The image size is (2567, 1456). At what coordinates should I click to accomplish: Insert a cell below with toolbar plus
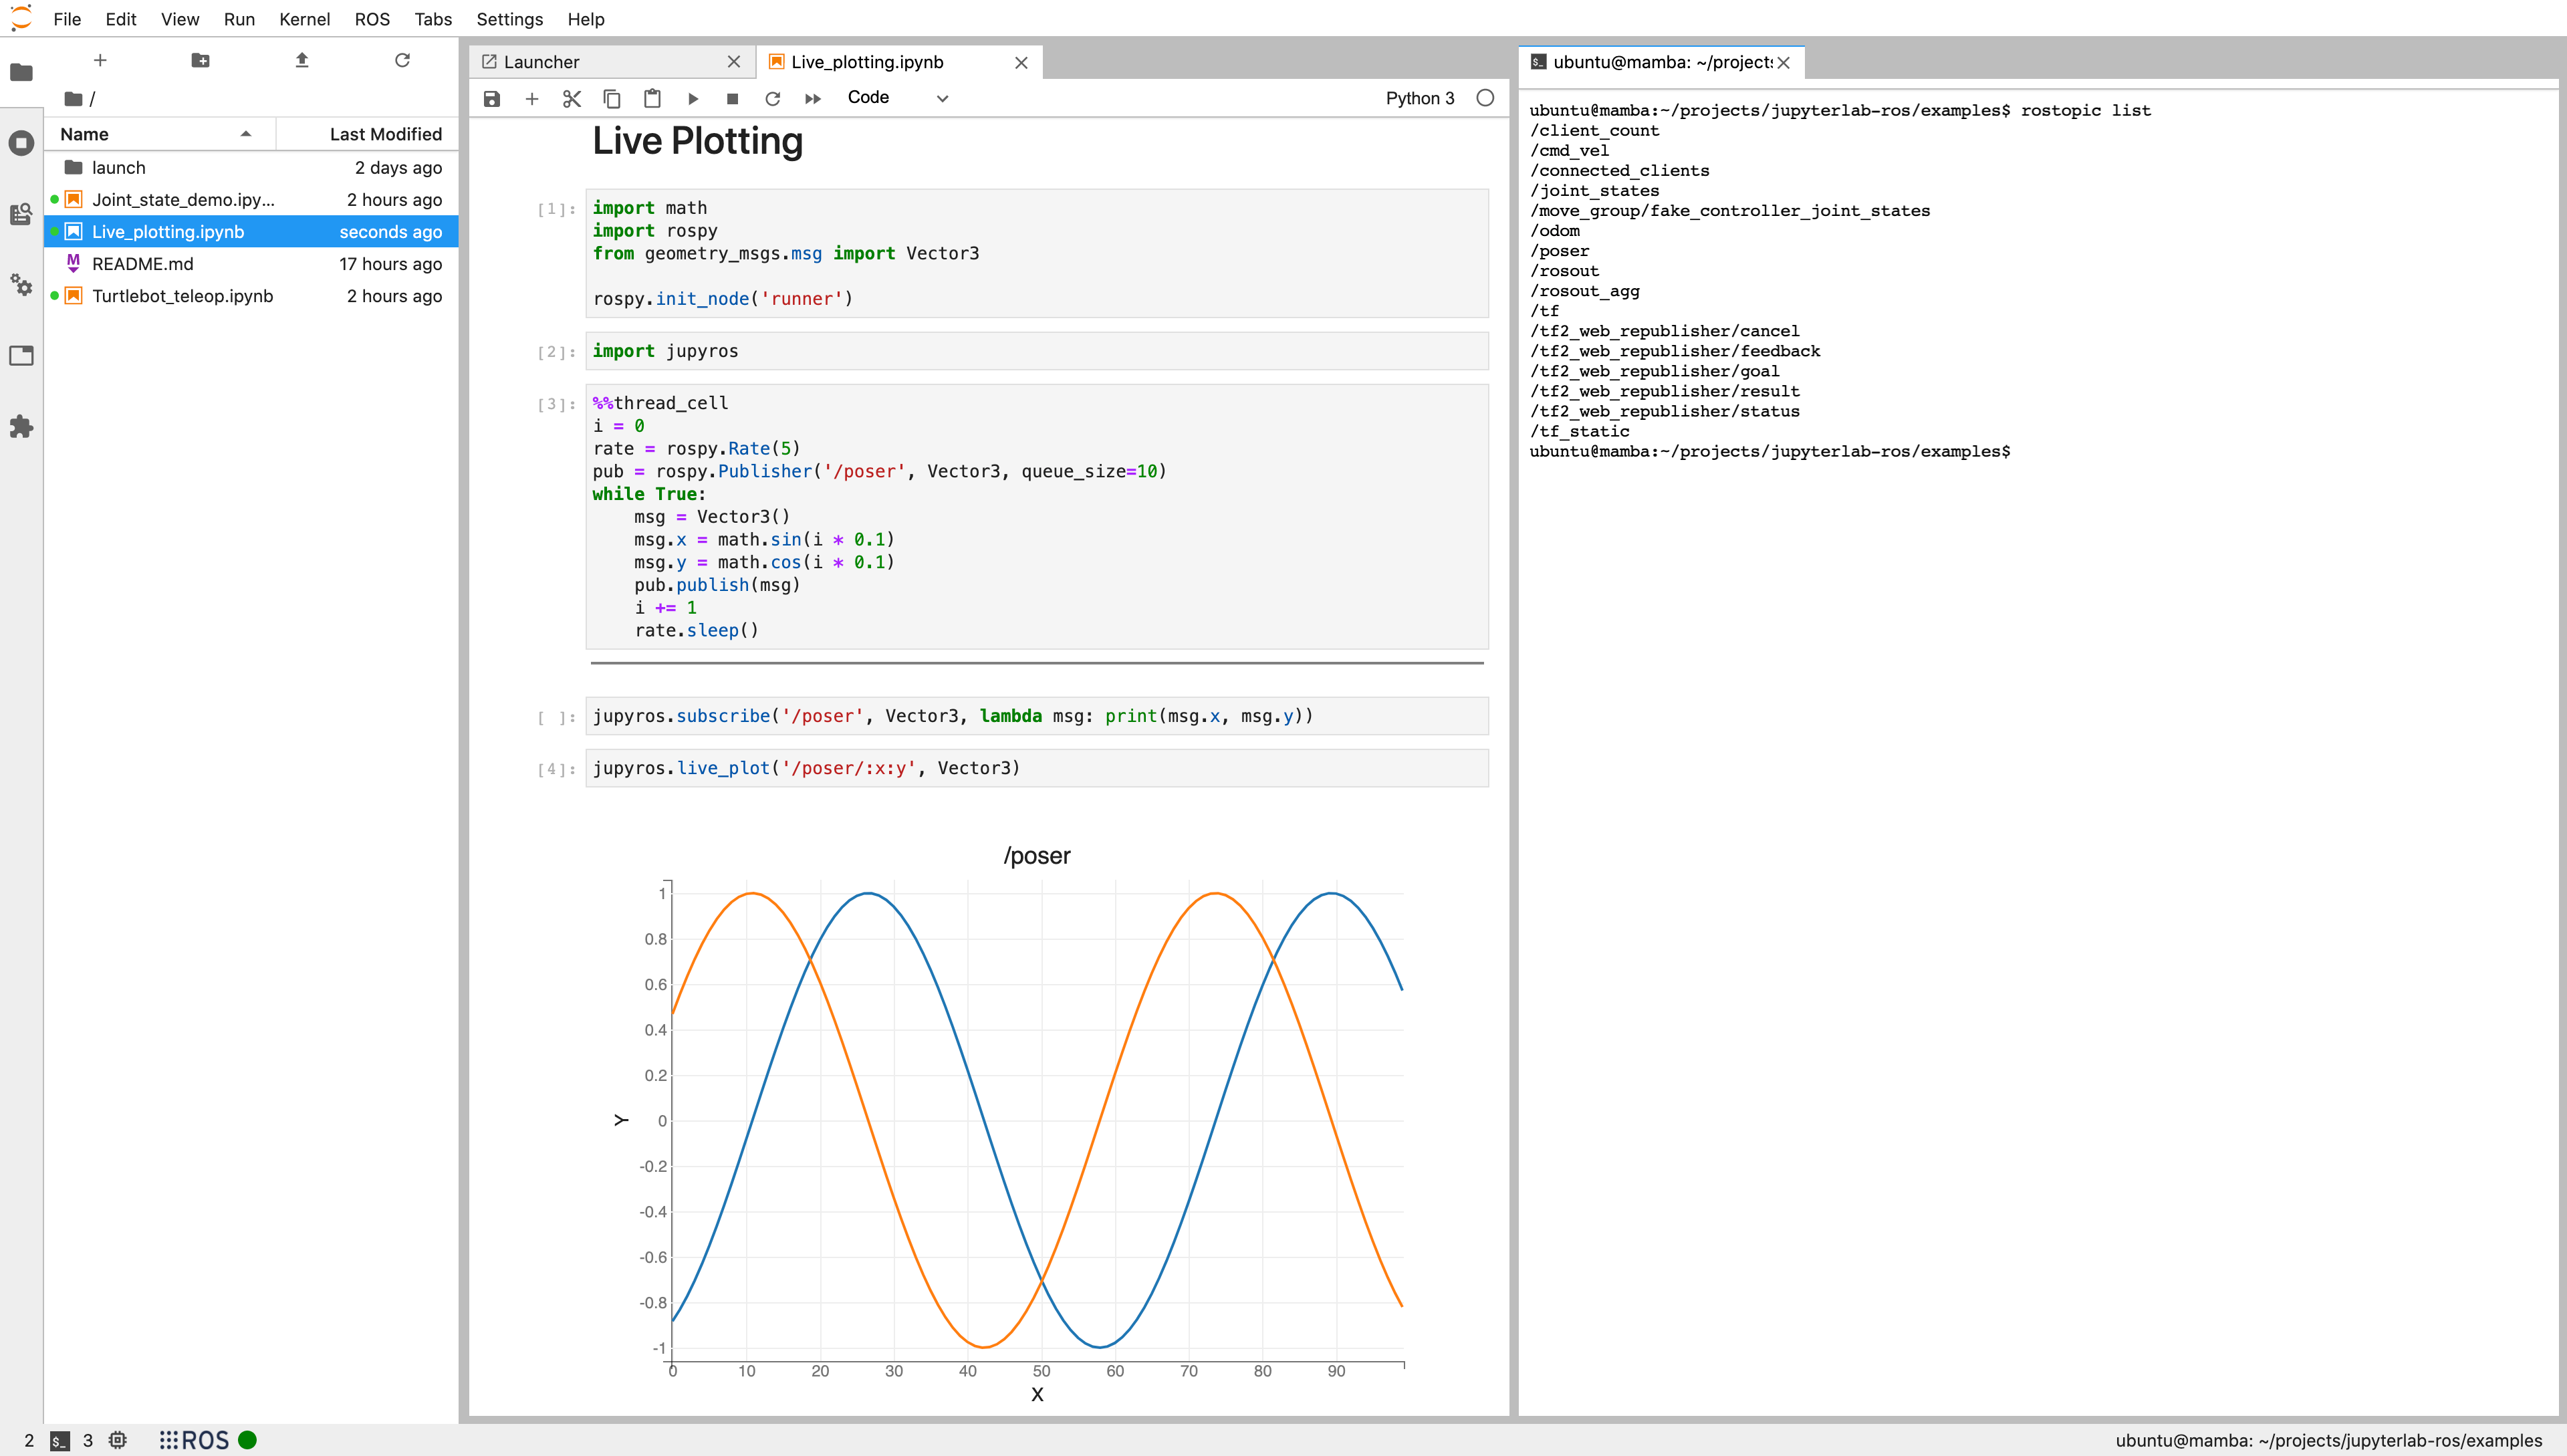tap(532, 98)
